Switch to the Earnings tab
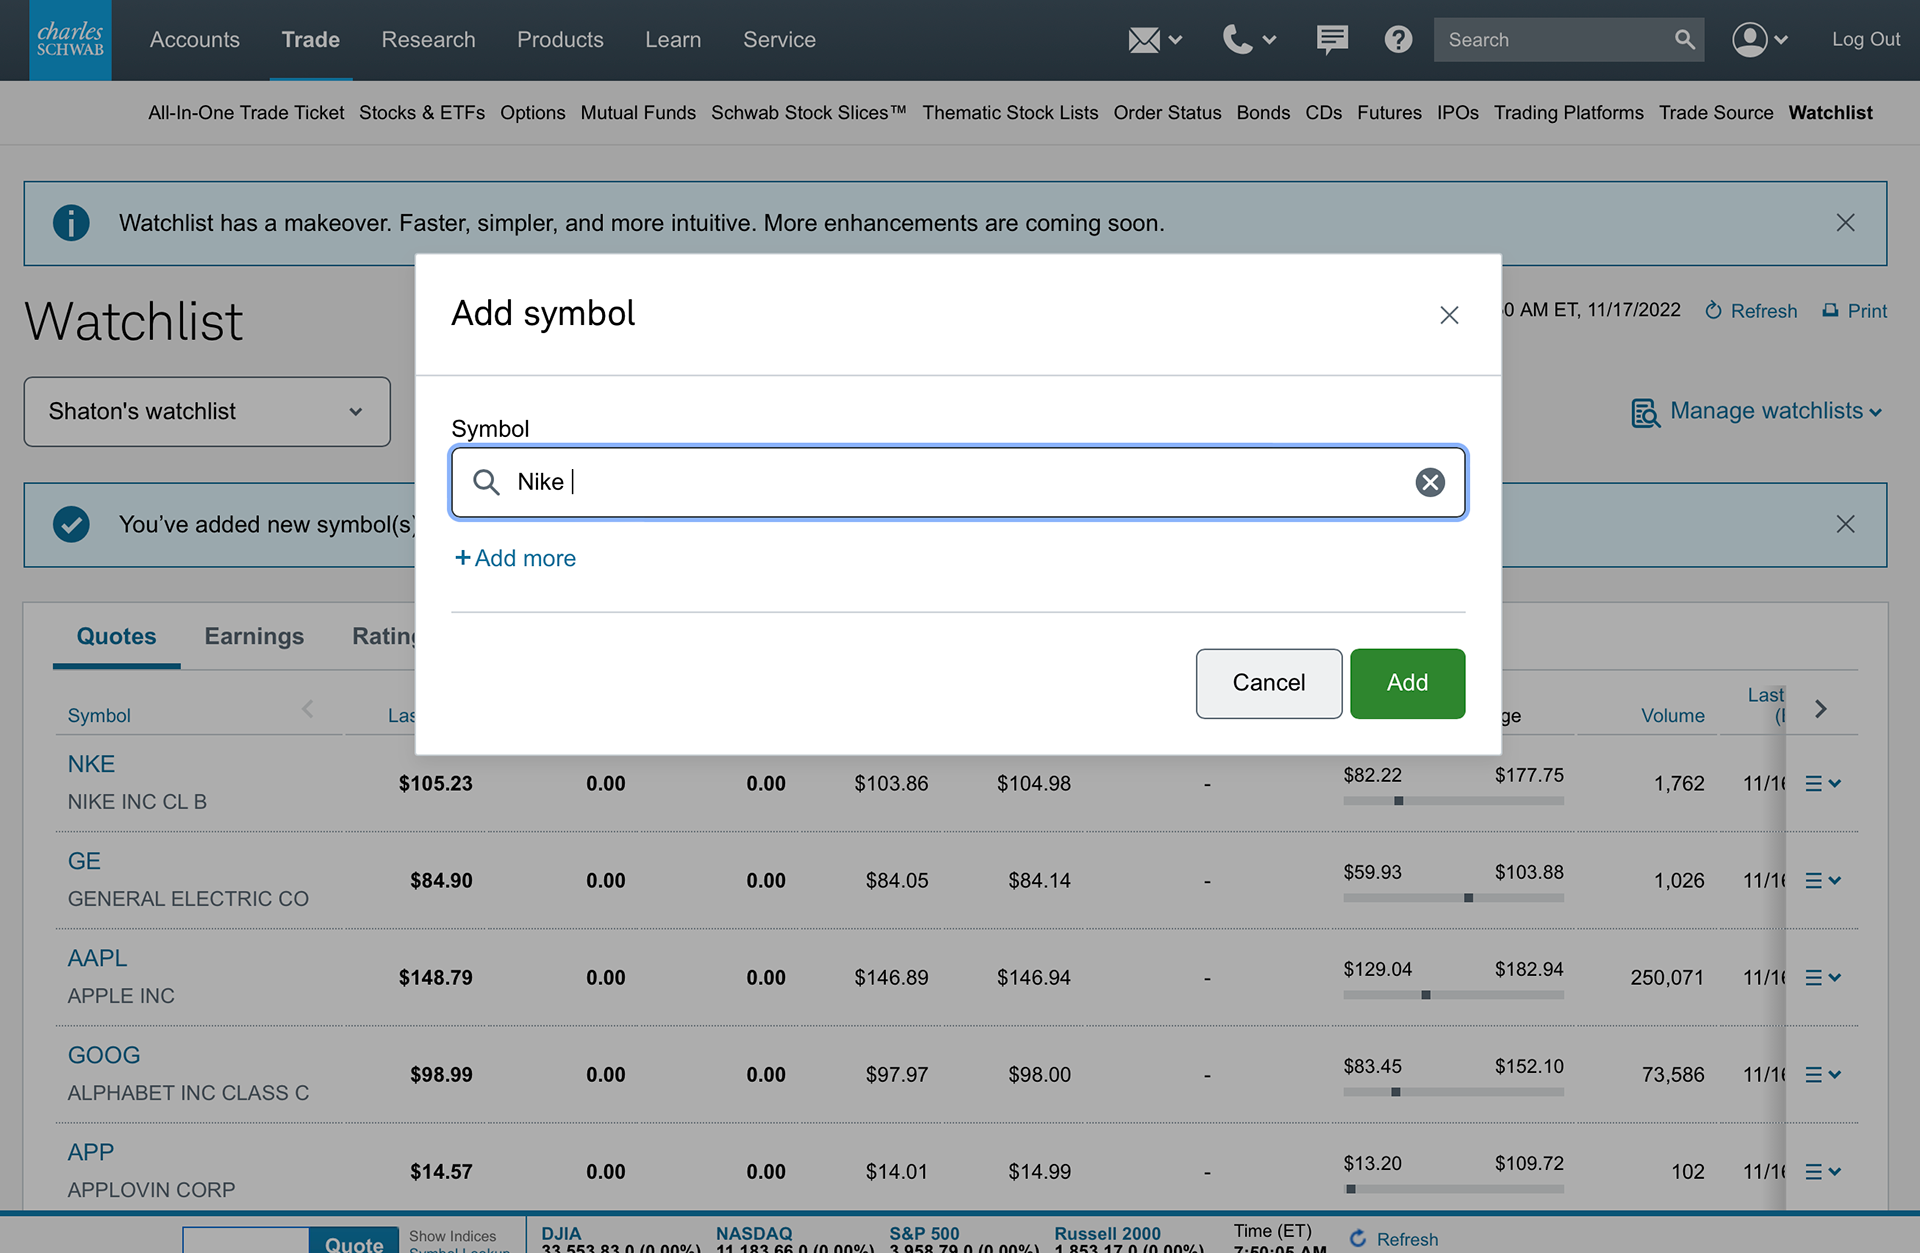Image resolution: width=1920 pixels, height=1253 pixels. (x=254, y=637)
